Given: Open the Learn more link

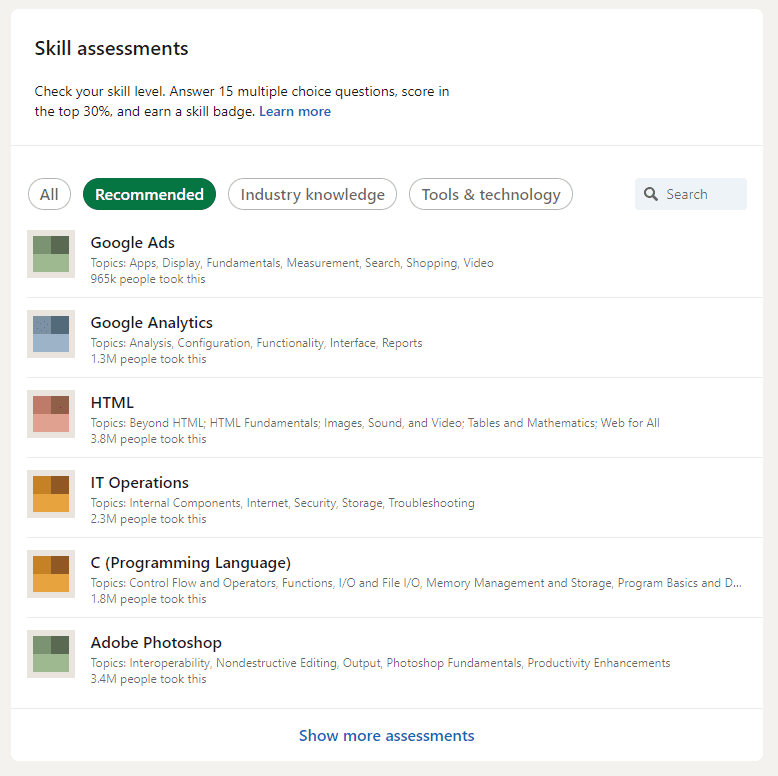Looking at the screenshot, I should tap(295, 111).
